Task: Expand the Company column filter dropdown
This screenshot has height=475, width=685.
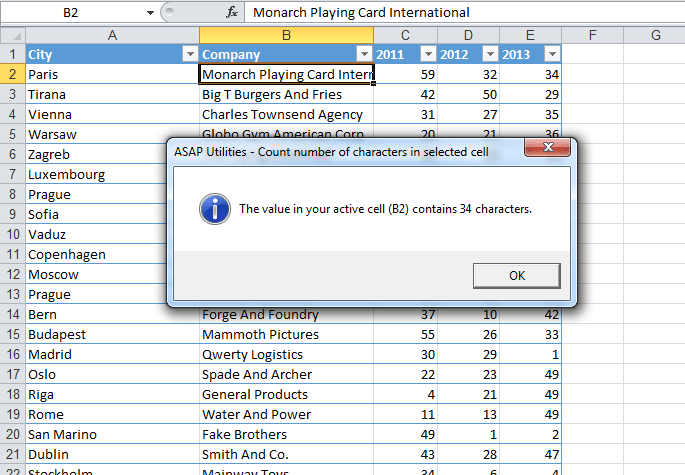Action: [363, 55]
